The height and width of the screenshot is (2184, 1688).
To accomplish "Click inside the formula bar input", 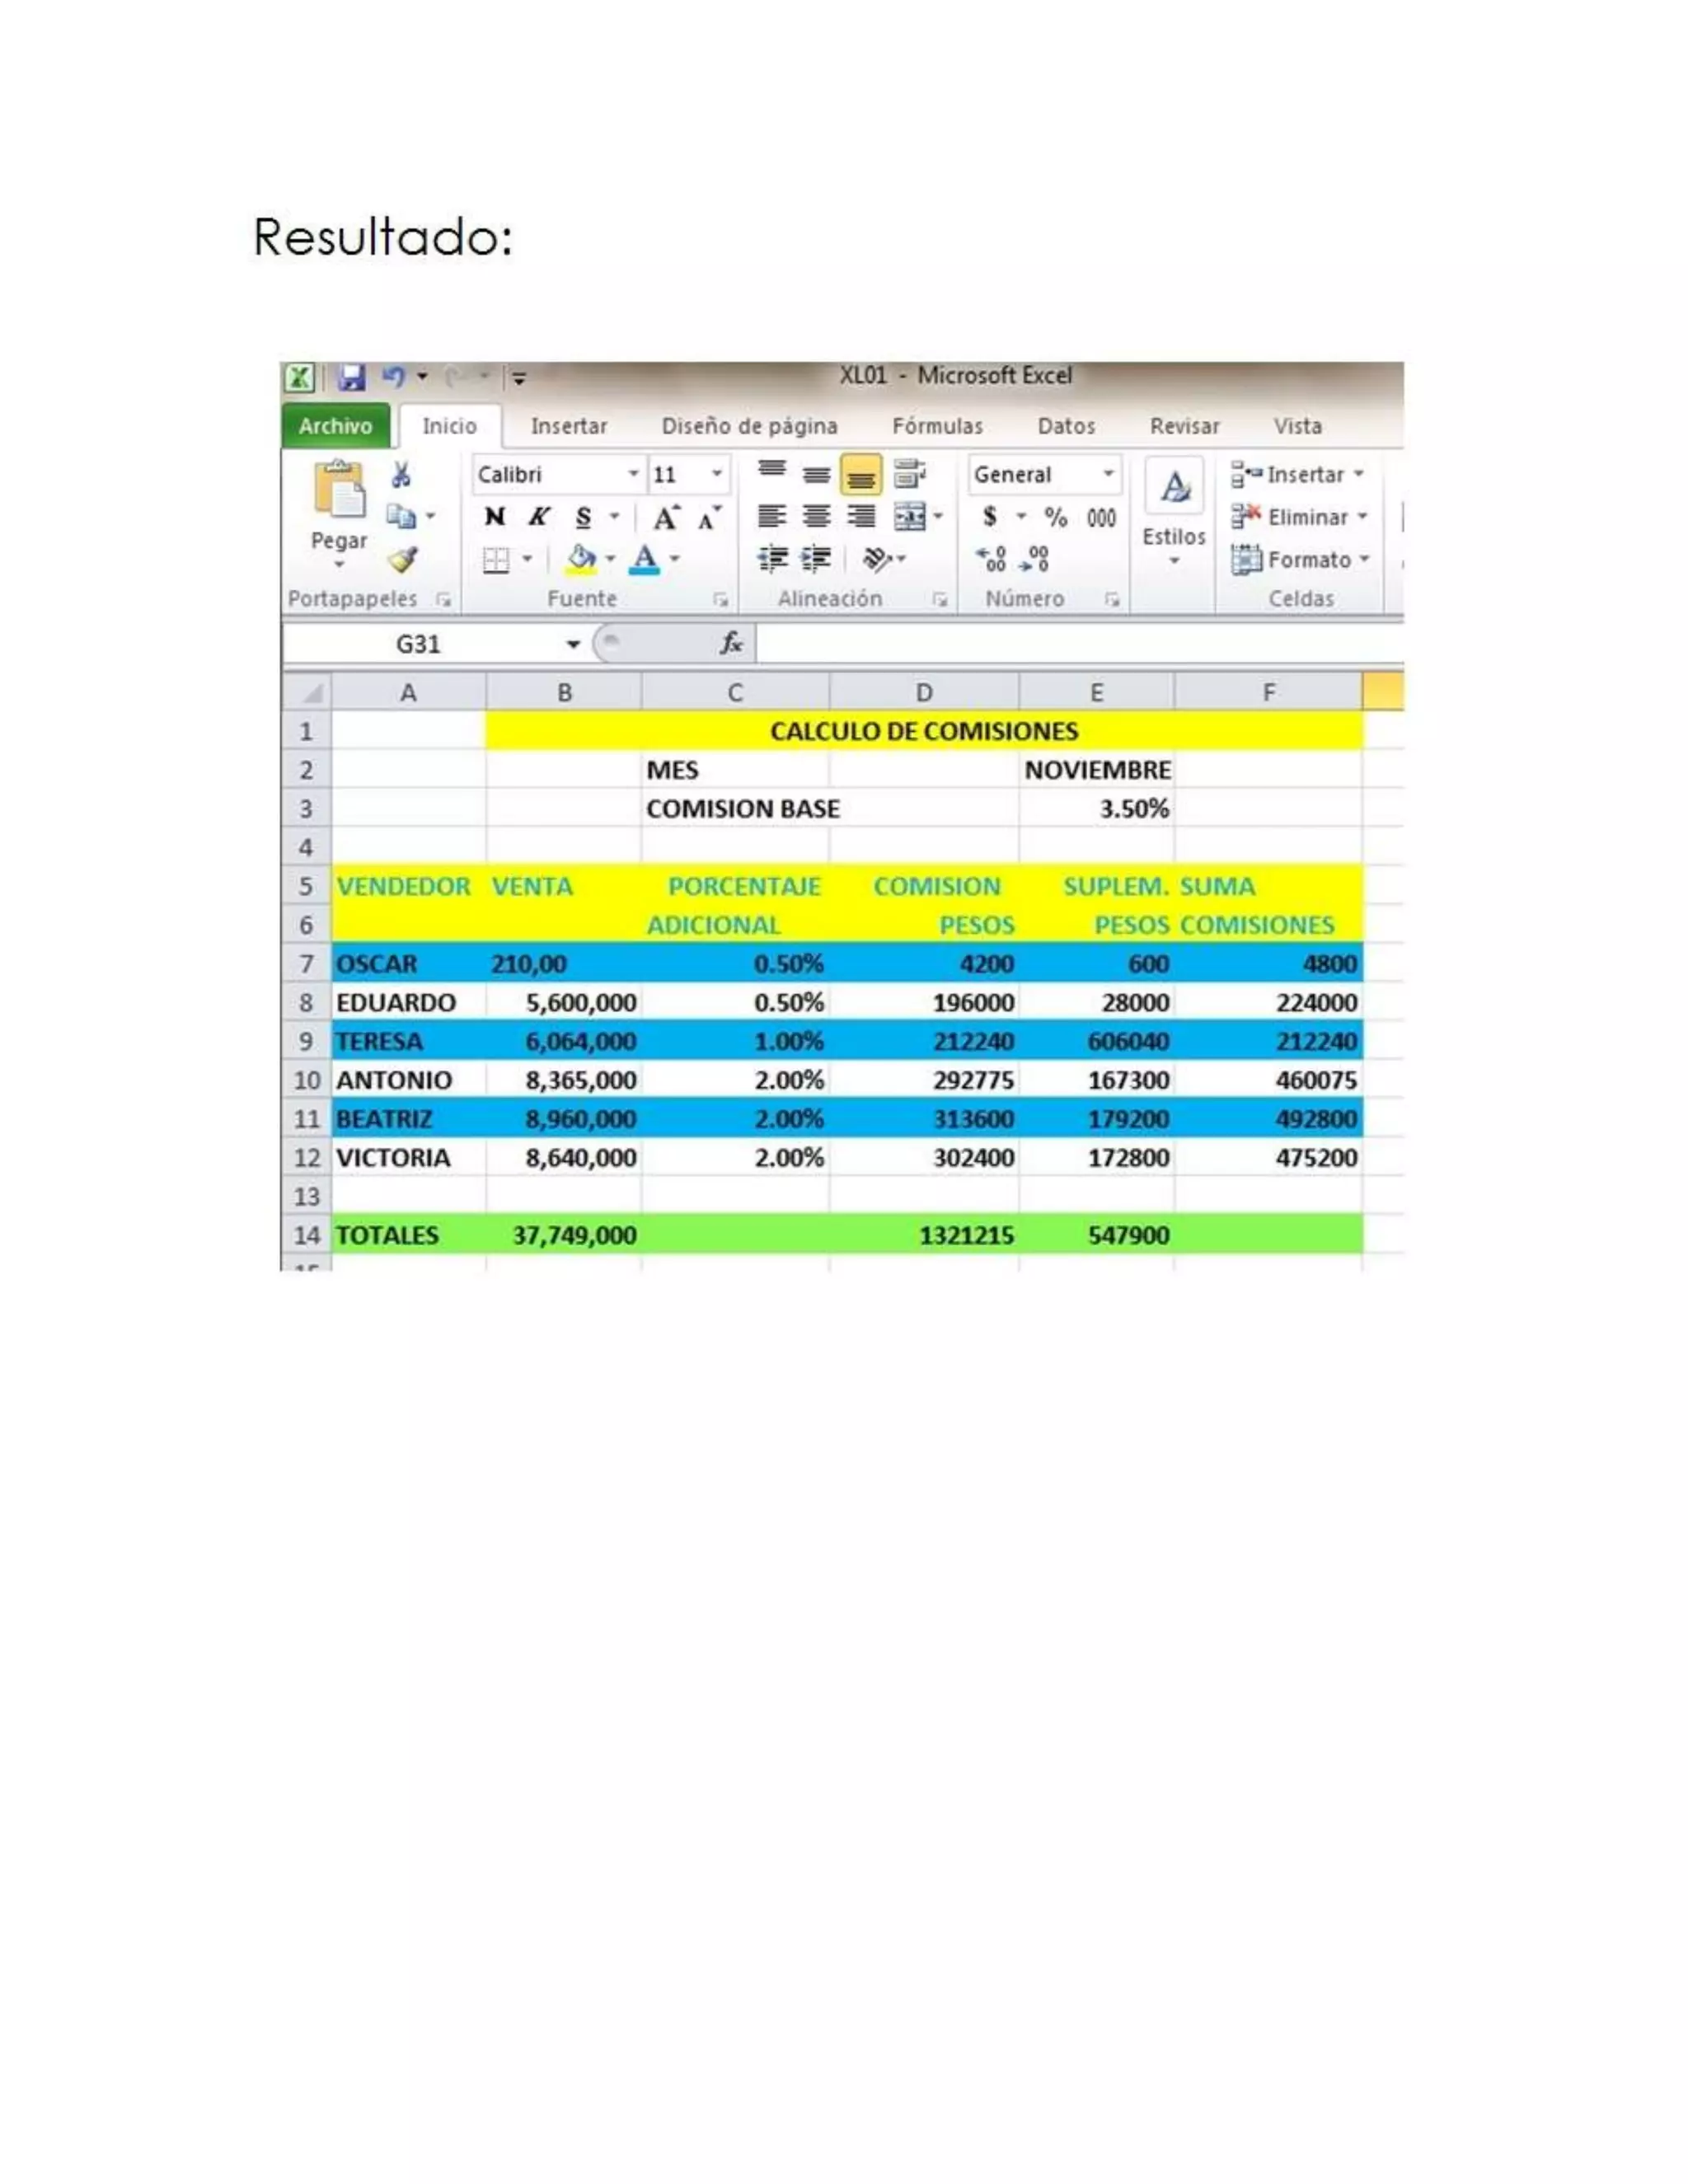I will pyautogui.click(x=1080, y=643).
